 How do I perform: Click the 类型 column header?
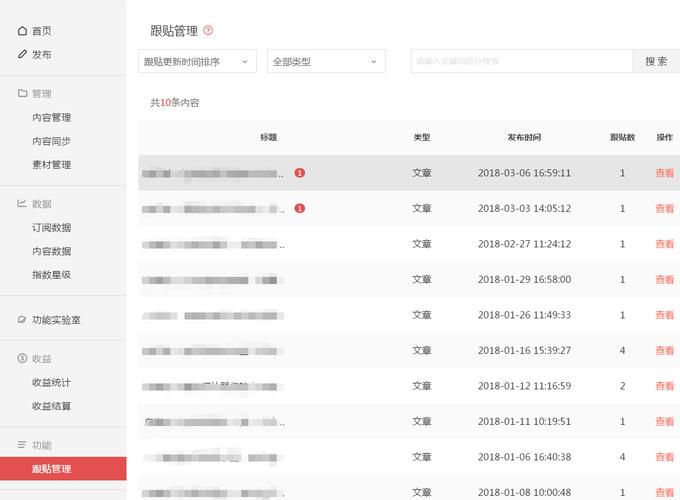(422, 137)
